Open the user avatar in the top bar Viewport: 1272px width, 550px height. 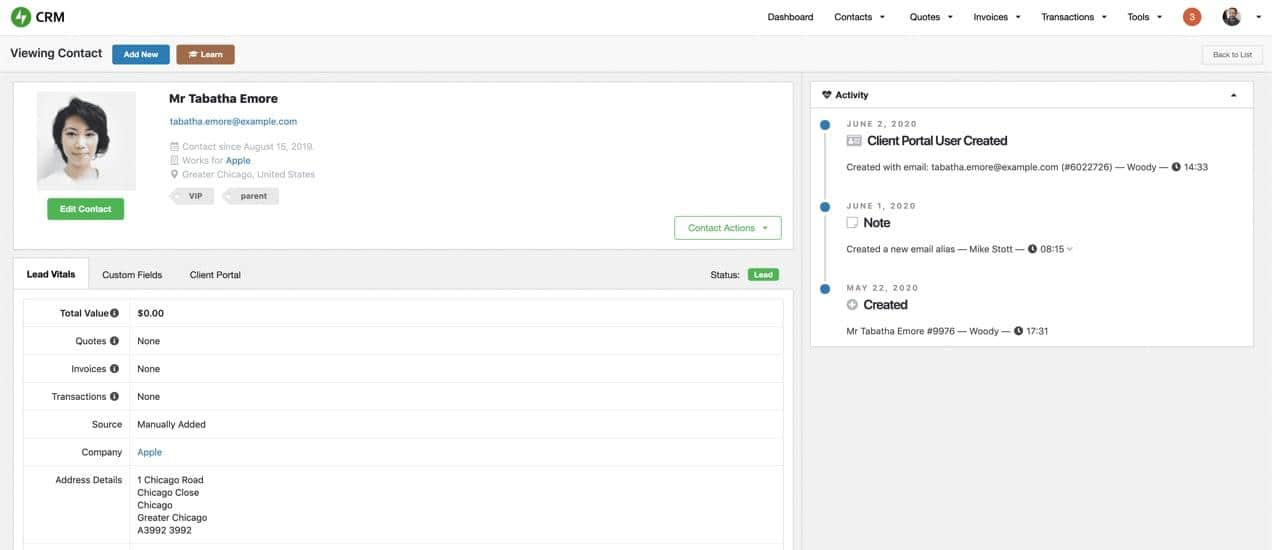pos(1231,17)
